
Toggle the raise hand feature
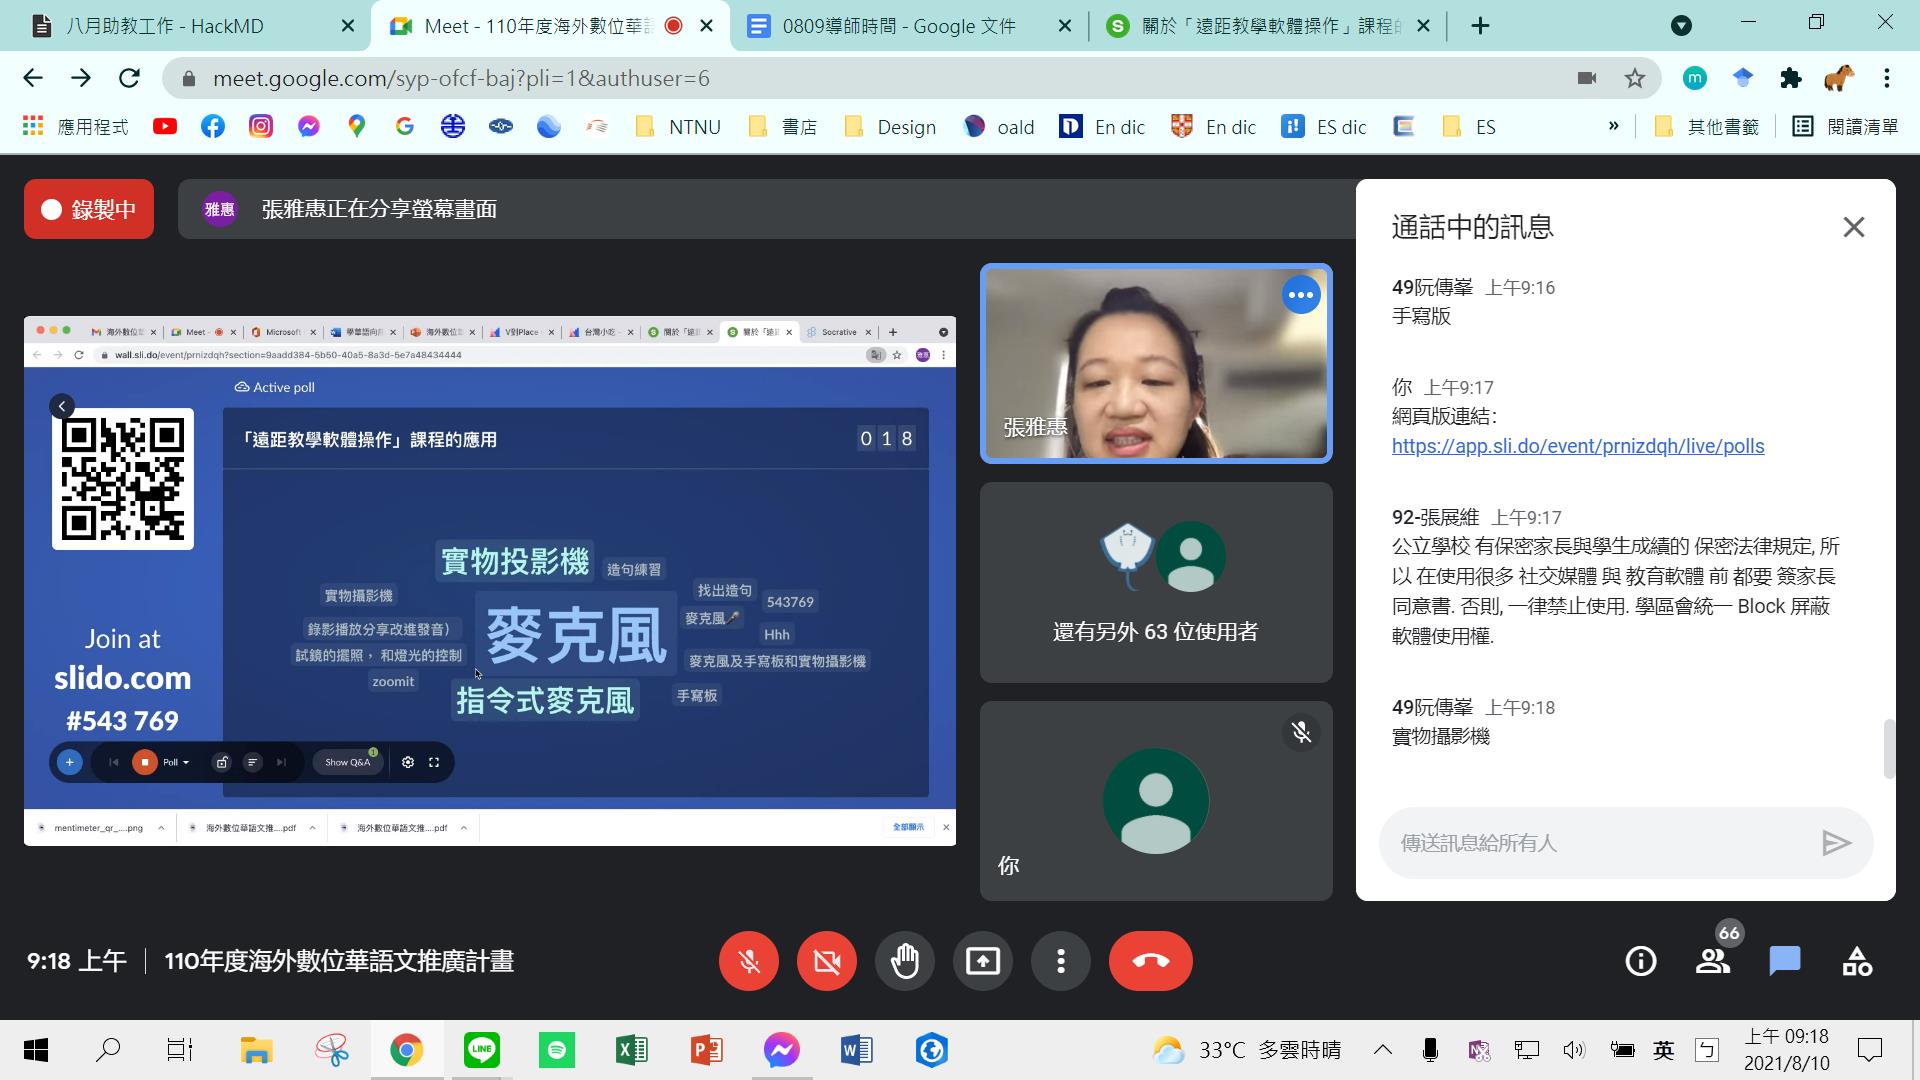904,960
